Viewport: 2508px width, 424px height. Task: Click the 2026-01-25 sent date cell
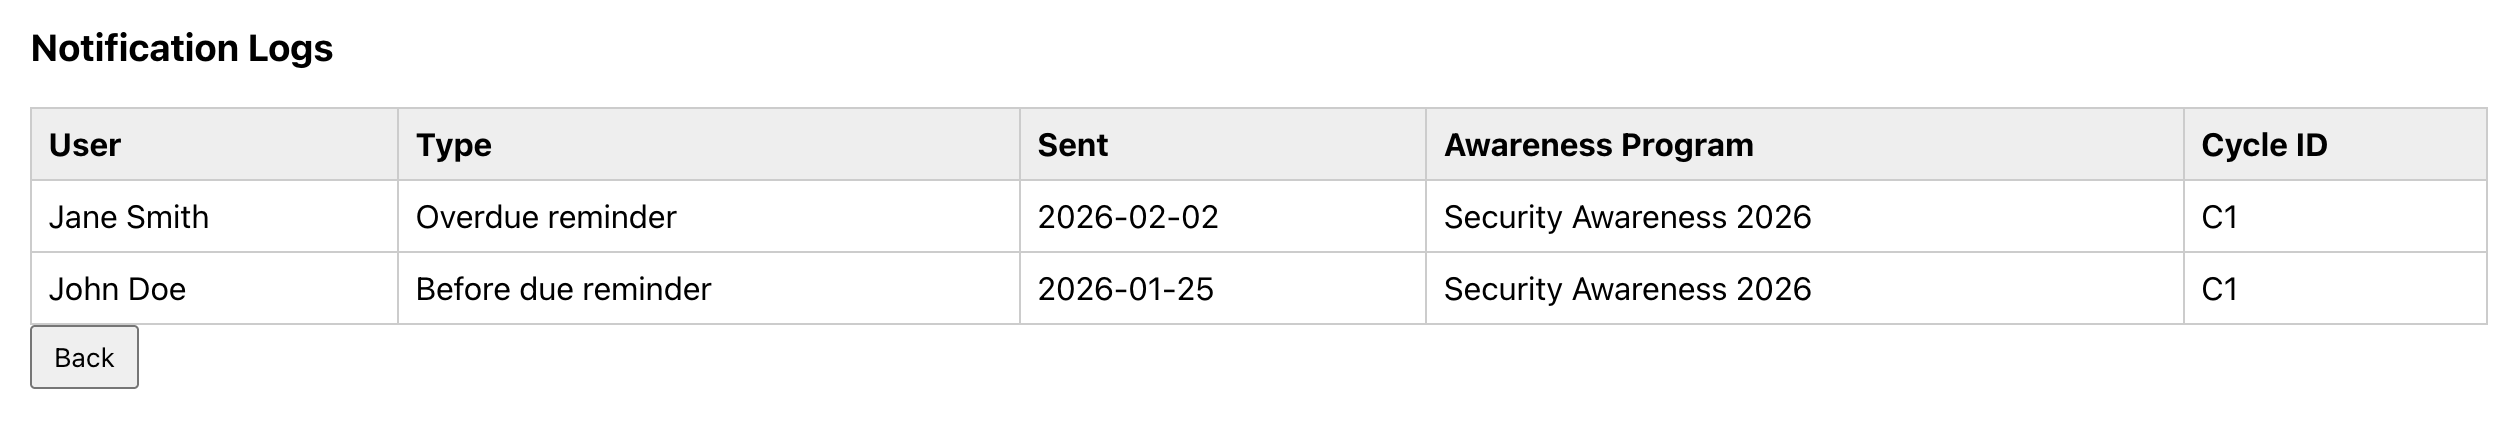point(1125,289)
